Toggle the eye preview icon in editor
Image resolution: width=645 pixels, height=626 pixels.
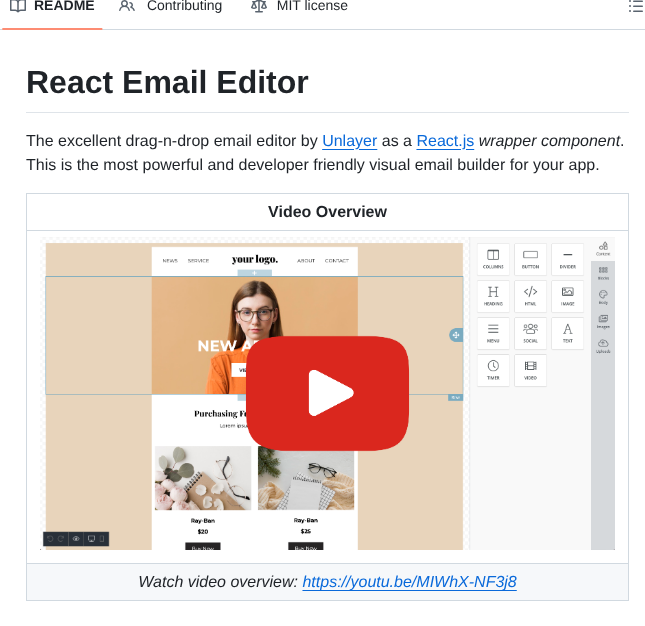click(x=76, y=539)
